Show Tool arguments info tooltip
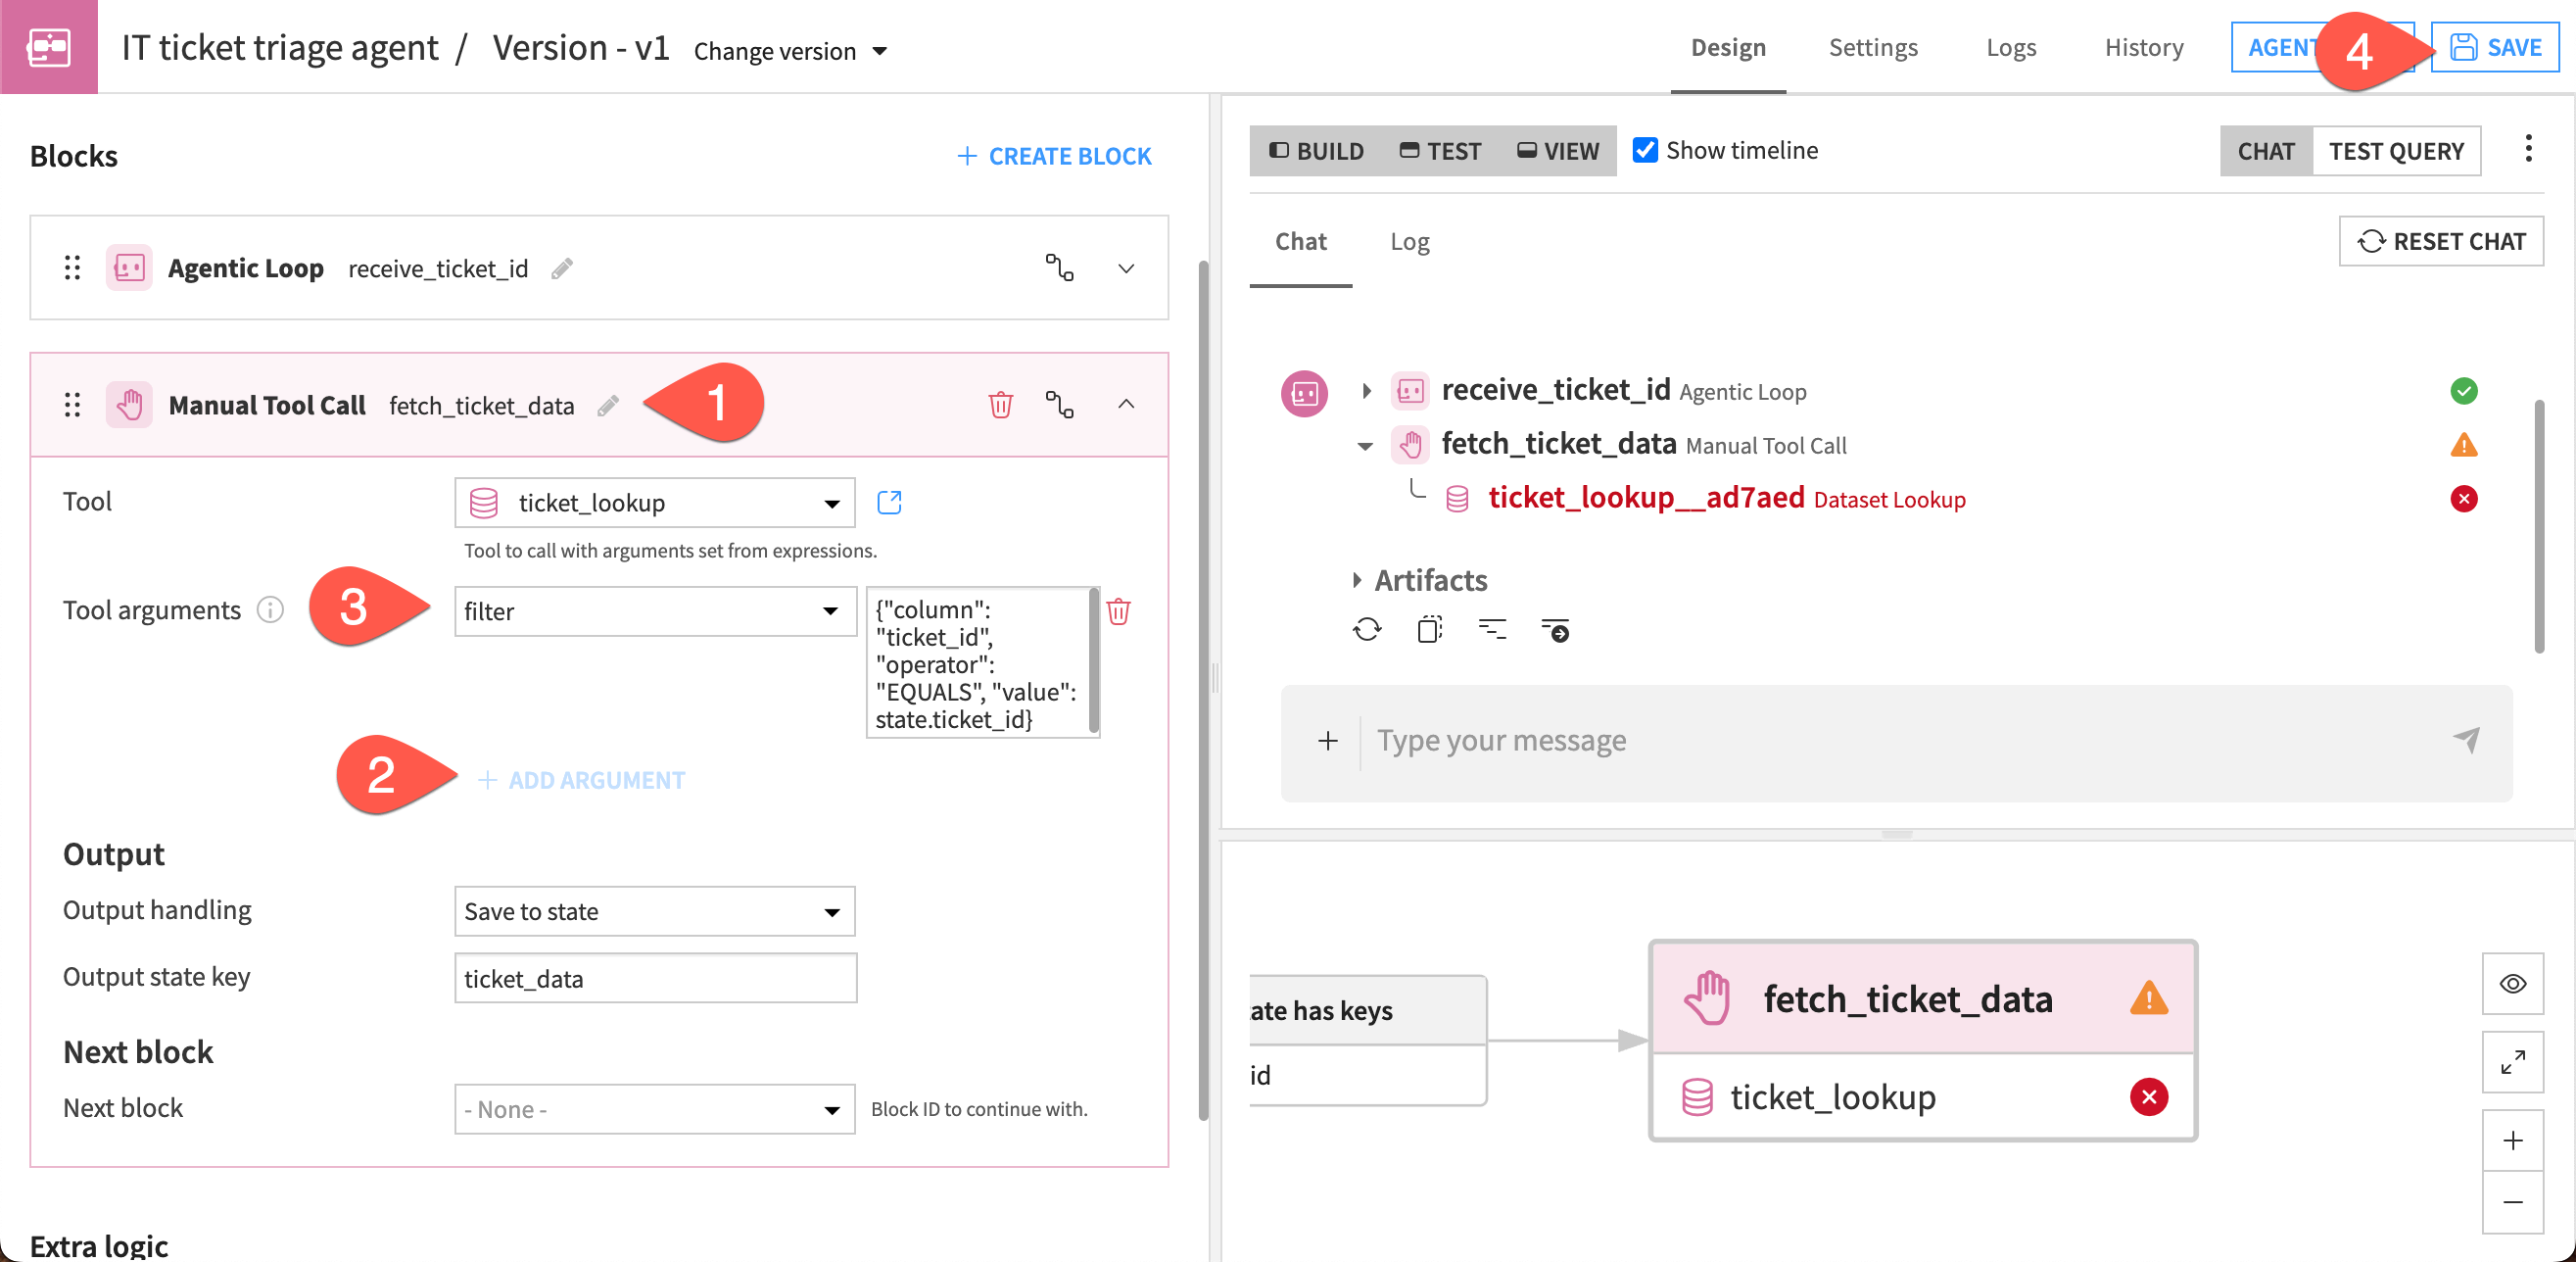 point(270,610)
